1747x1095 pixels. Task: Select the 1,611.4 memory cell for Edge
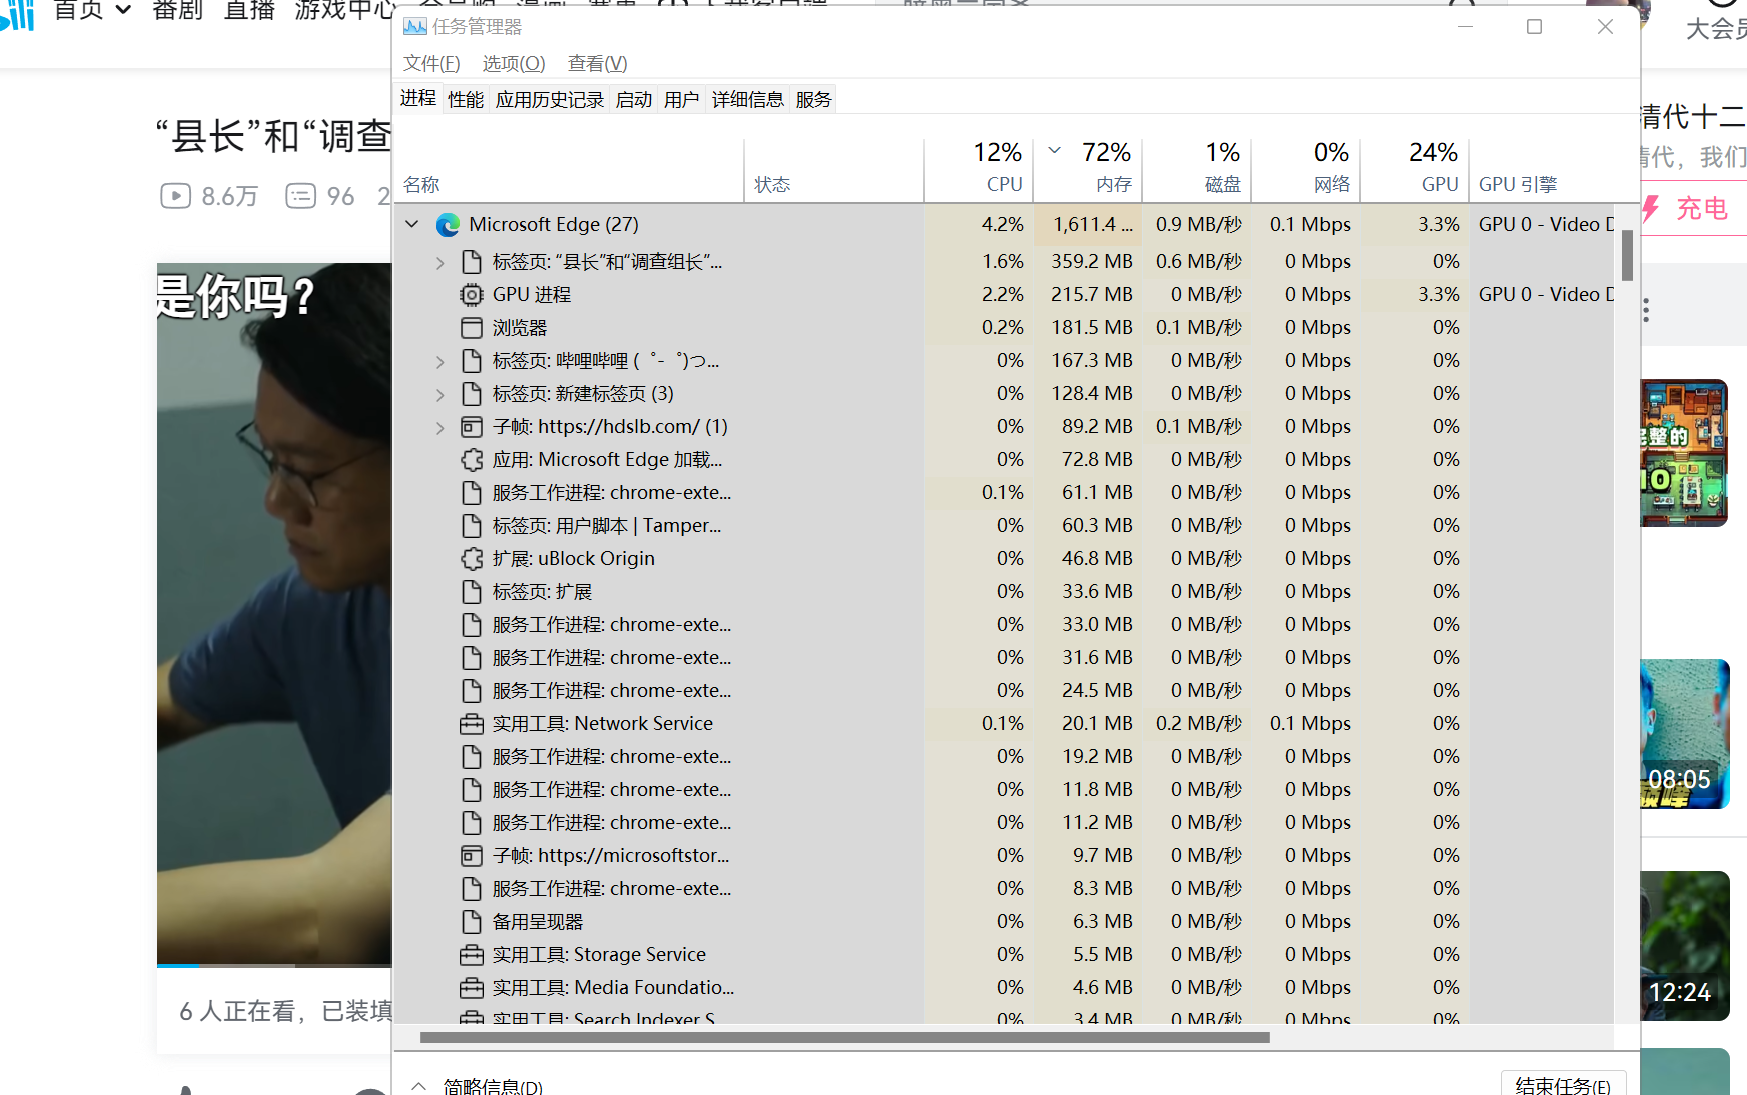tap(1088, 225)
